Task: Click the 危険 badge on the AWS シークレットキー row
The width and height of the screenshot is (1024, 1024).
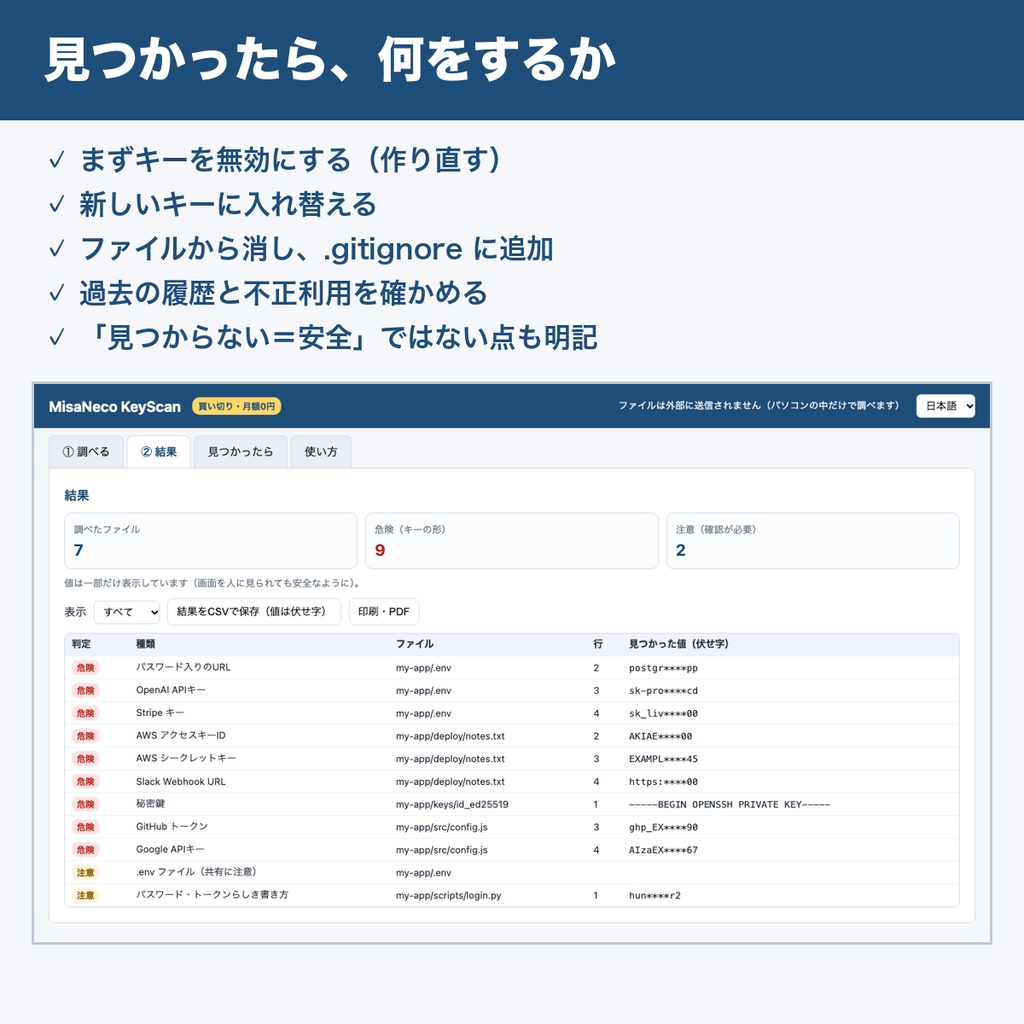Action: point(86,759)
